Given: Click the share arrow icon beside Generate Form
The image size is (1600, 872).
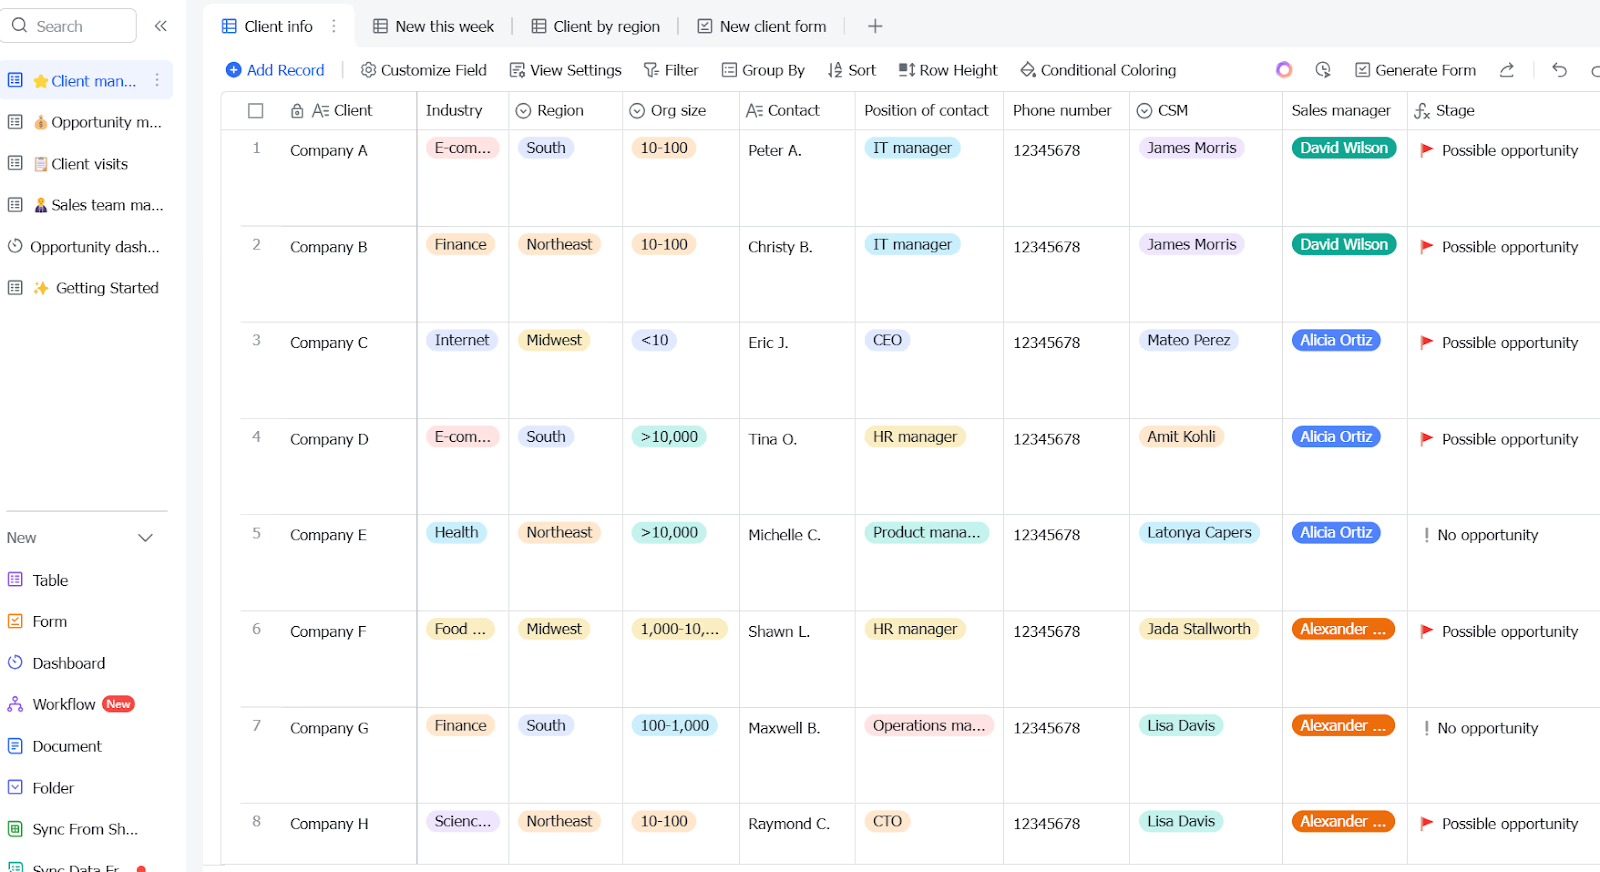Looking at the screenshot, I should (1507, 70).
